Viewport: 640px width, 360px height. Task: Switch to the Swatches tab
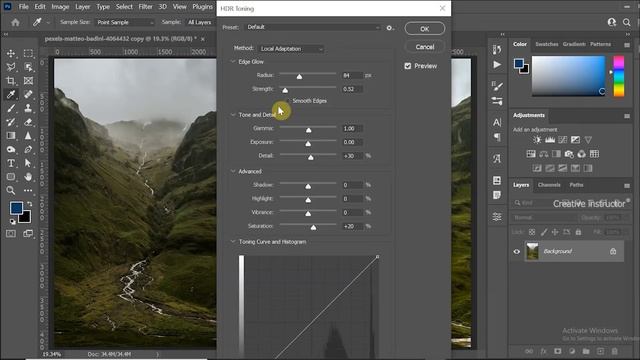point(547,44)
